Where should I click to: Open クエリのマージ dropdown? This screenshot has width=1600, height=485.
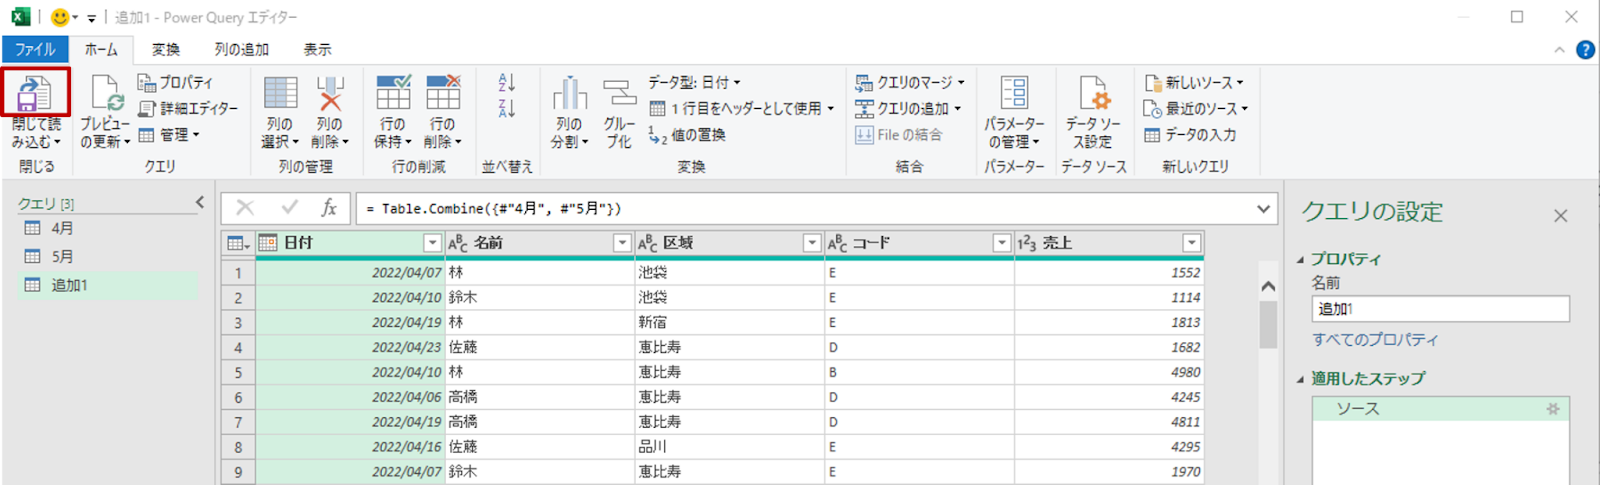tap(910, 82)
